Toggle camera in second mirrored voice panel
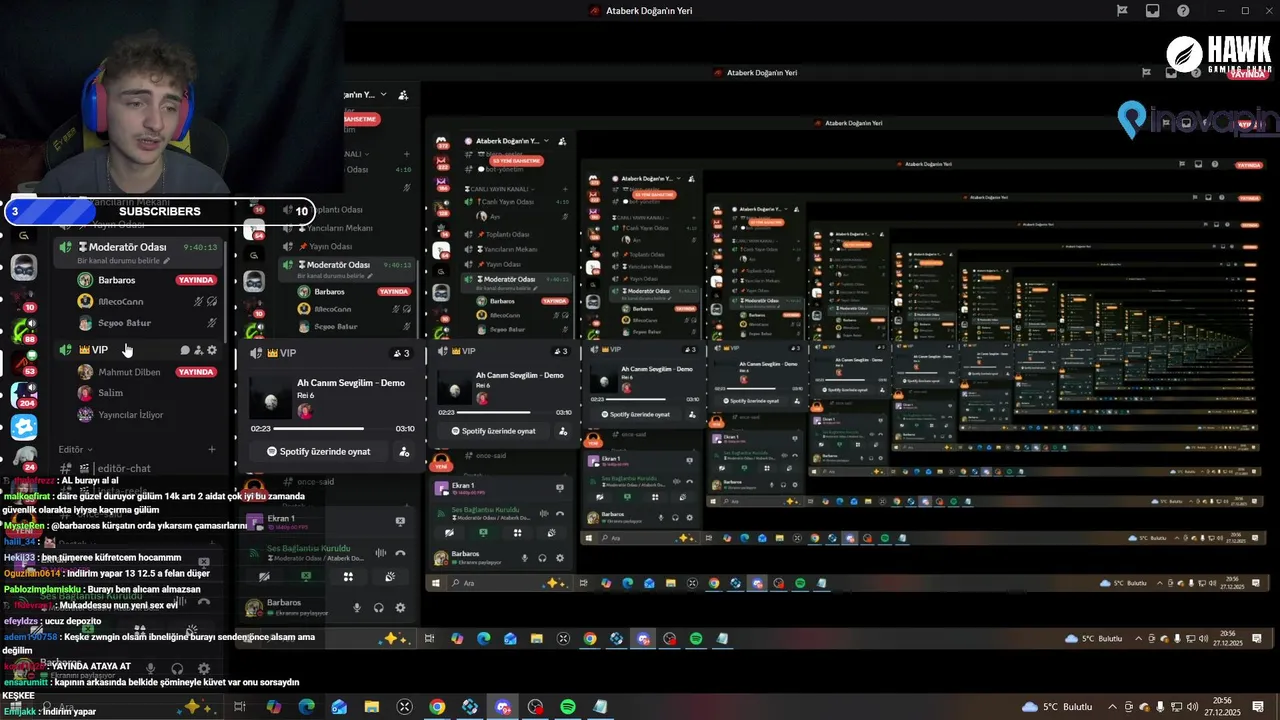1280x720 pixels. click(451, 533)
